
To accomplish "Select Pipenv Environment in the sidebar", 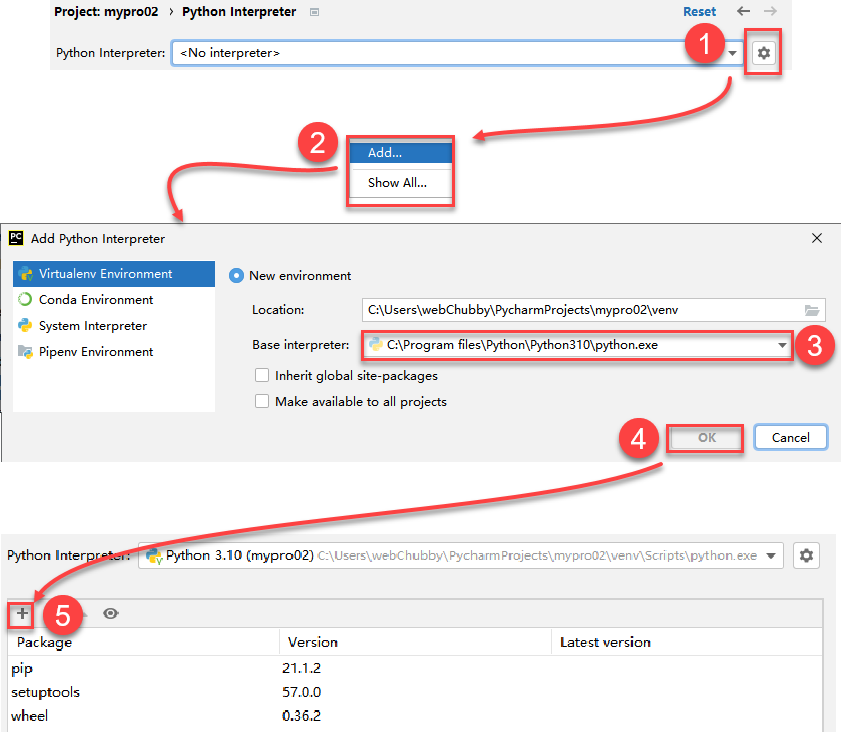I will [114, 352].
